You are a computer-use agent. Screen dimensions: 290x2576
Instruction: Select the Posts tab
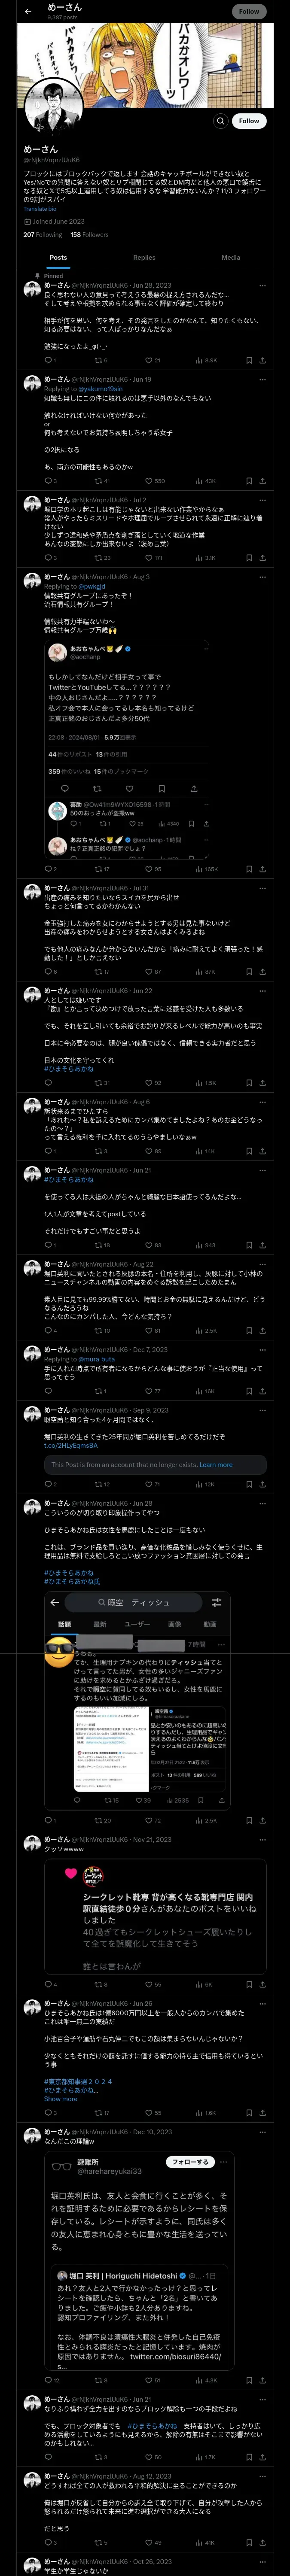58,257
